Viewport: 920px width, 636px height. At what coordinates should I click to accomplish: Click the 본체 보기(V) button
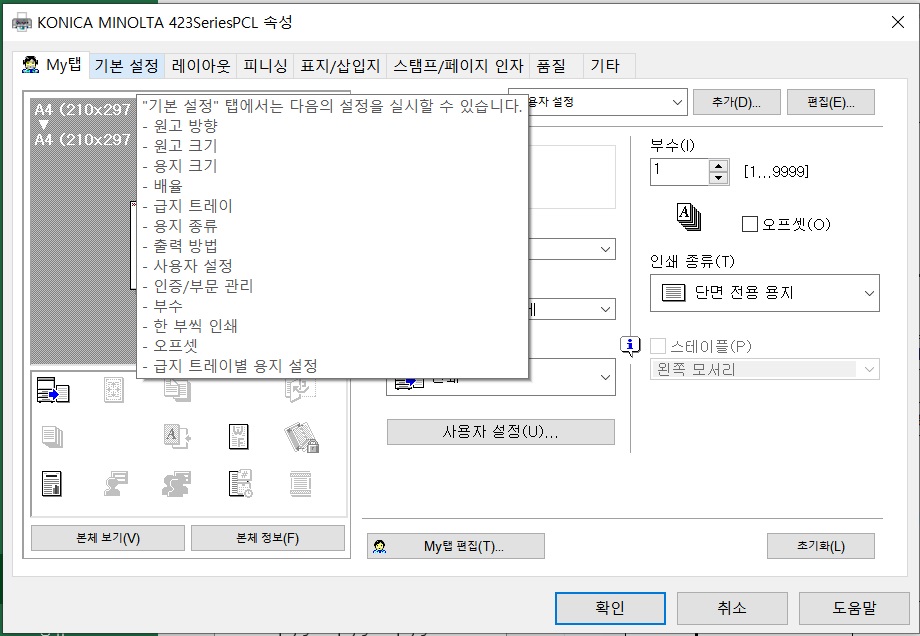(108, 538)
